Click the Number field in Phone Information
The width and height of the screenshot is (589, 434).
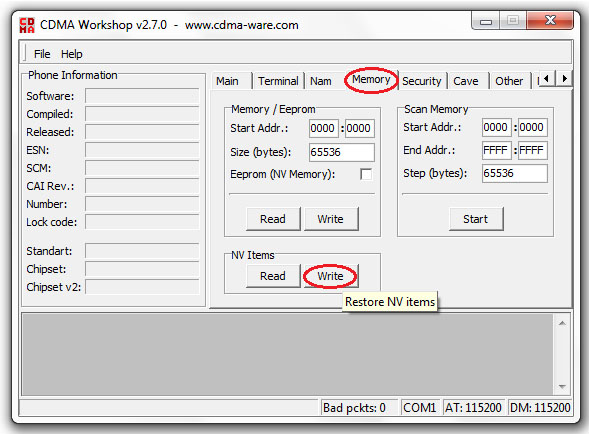tap(142, 204)
